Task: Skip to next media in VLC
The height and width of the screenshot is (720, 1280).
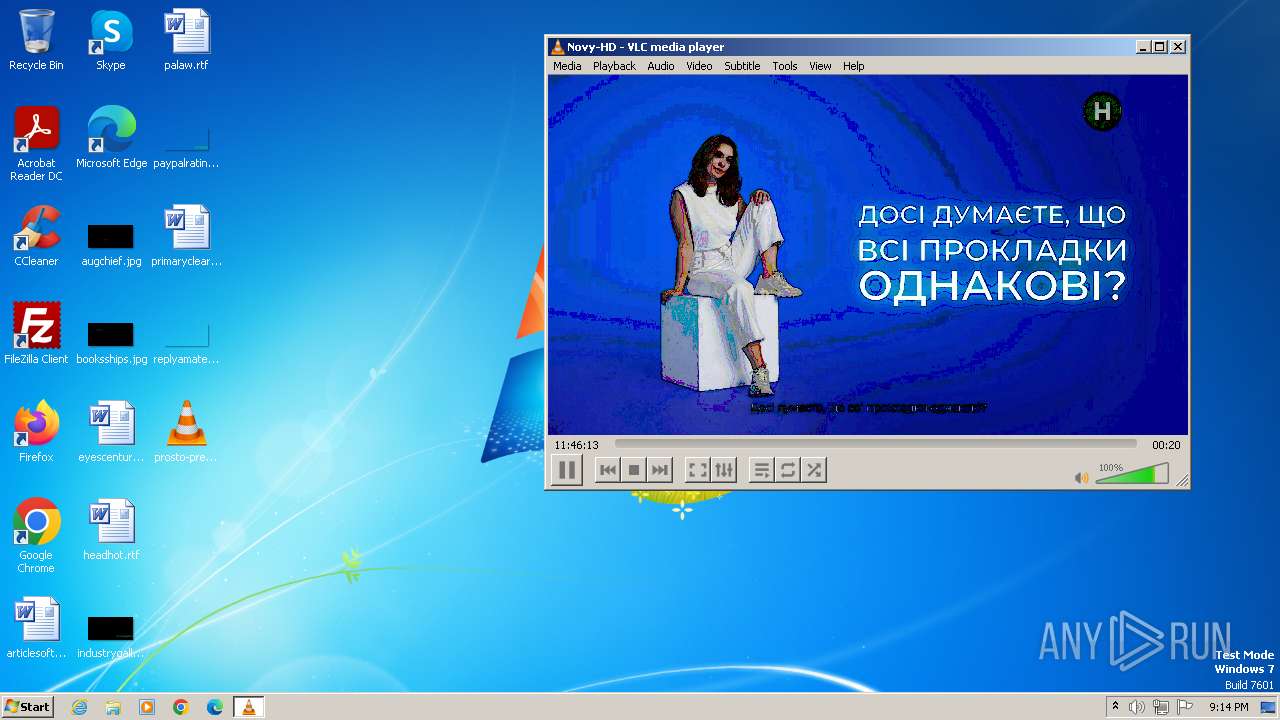Action: click(659, 470)
